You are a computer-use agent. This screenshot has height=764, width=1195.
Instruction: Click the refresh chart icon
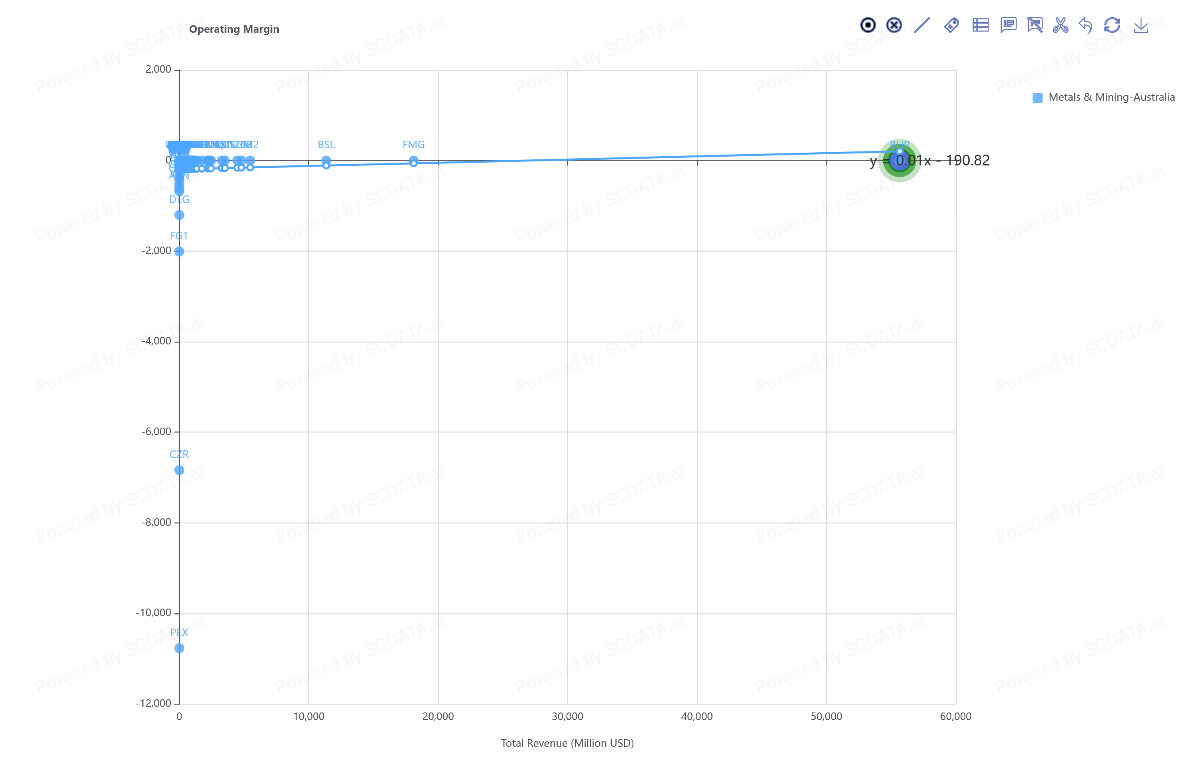(1112, 25)
